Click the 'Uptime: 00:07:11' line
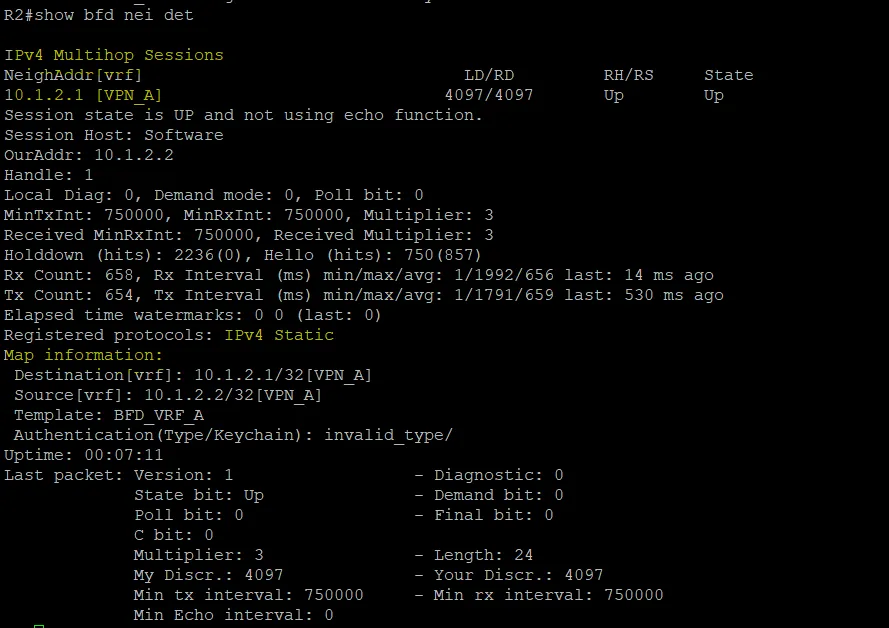 coord(83,455)
